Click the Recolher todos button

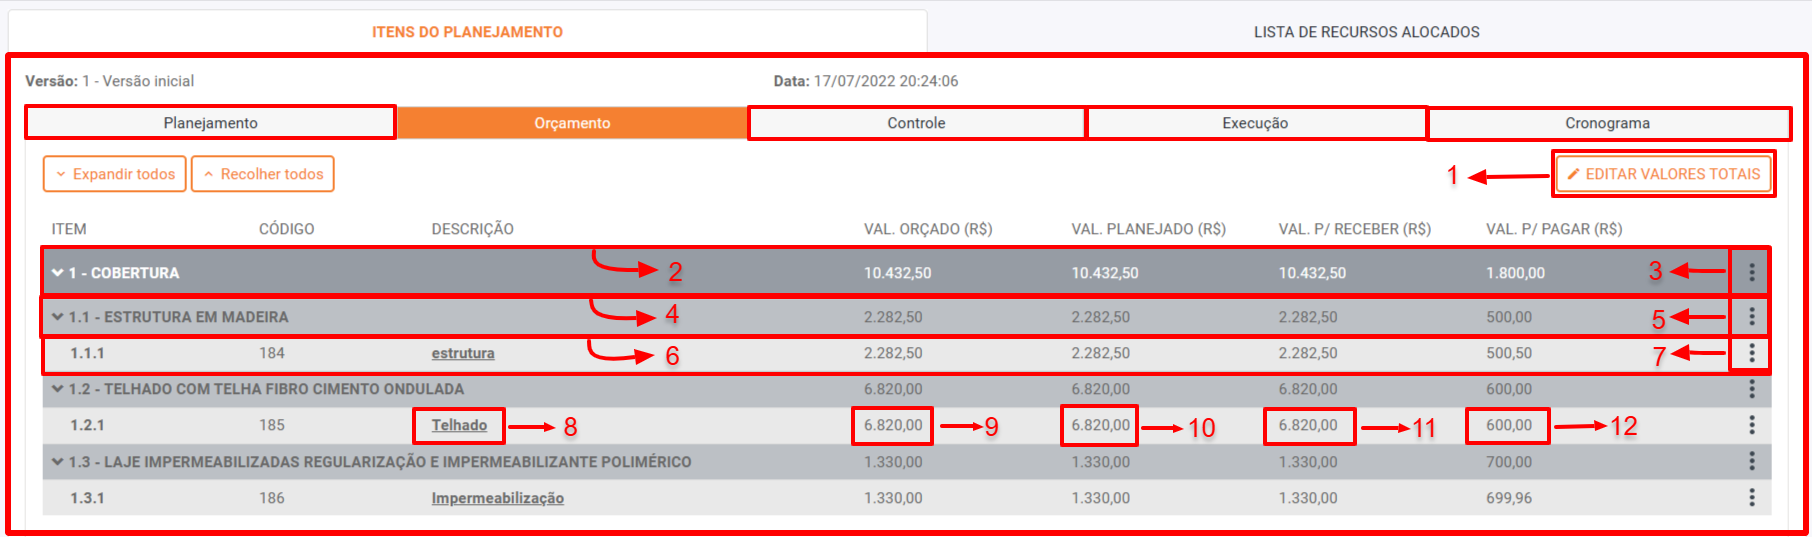coord(263,174)
